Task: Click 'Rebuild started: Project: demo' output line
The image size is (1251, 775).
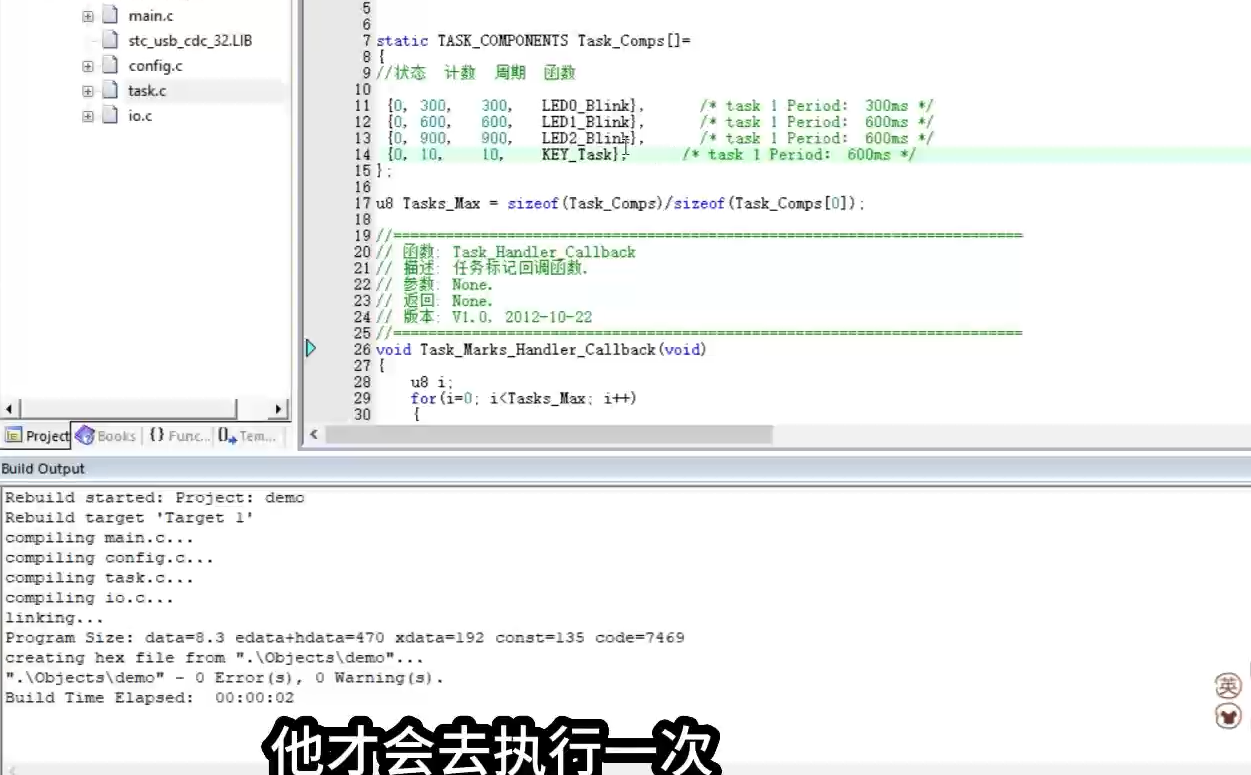Action: [x=155, y=498]
